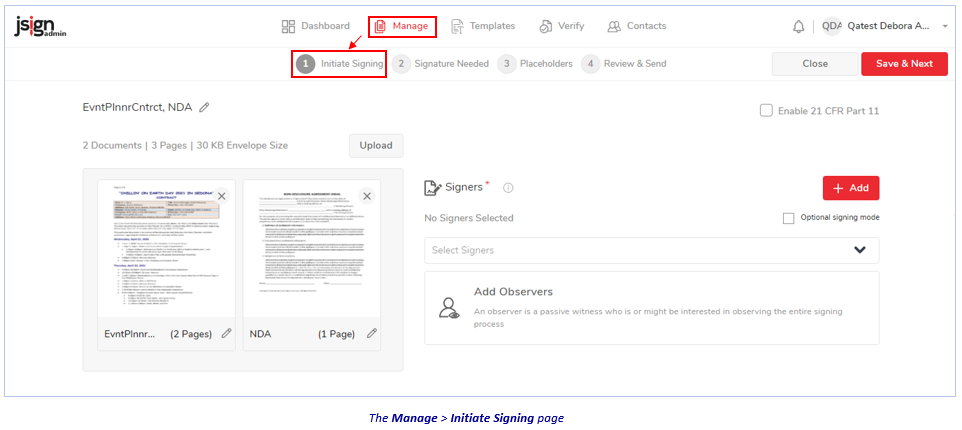Expand the Select Signers dropdown
The image size is (962, 430).
tap(858, 250)
